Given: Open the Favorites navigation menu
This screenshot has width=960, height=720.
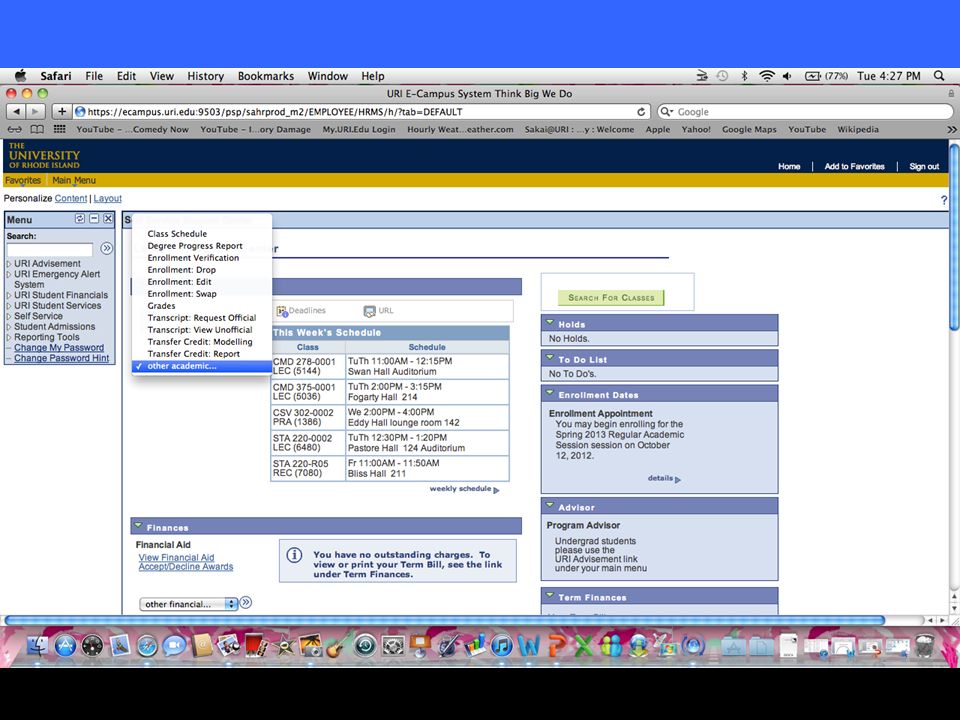Looking at the screenshot, I should tap(23, 181).
